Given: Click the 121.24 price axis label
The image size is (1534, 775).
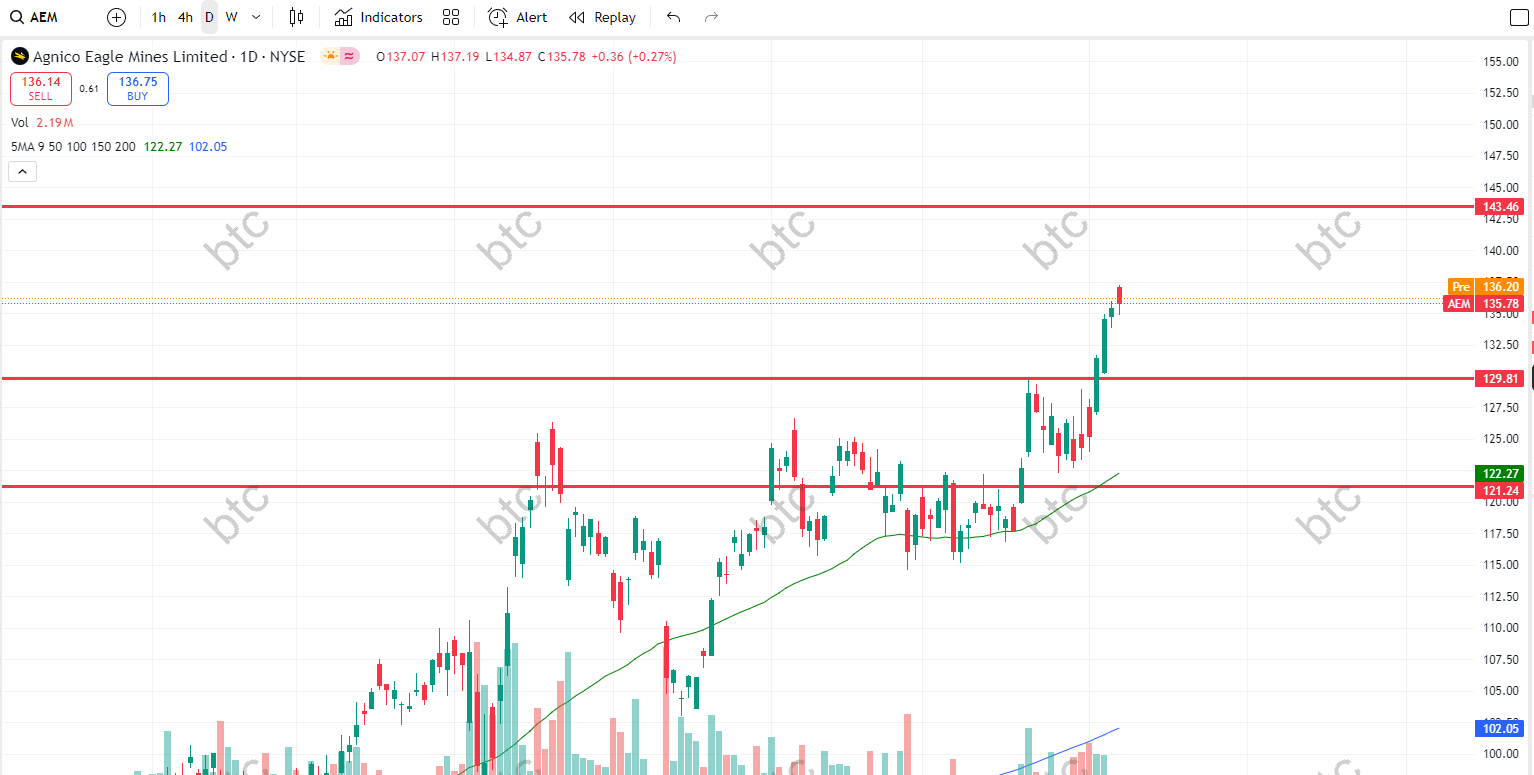Looking at the screenshot, I should click(x=1500, y=490).
